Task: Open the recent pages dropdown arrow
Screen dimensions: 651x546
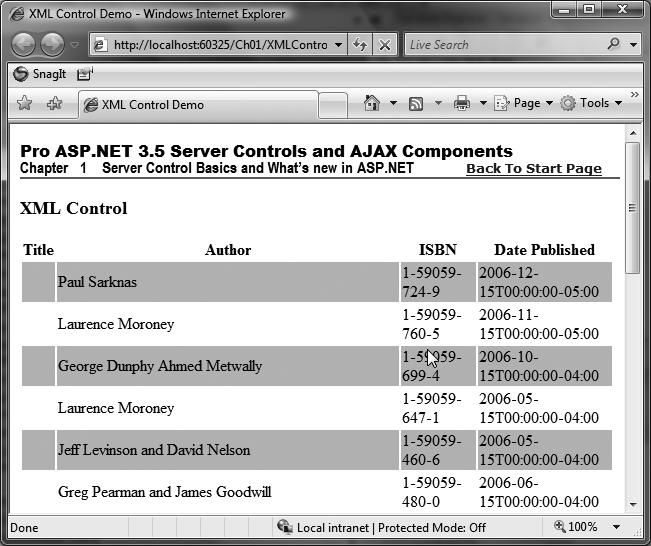Action: tap(75, 44)
